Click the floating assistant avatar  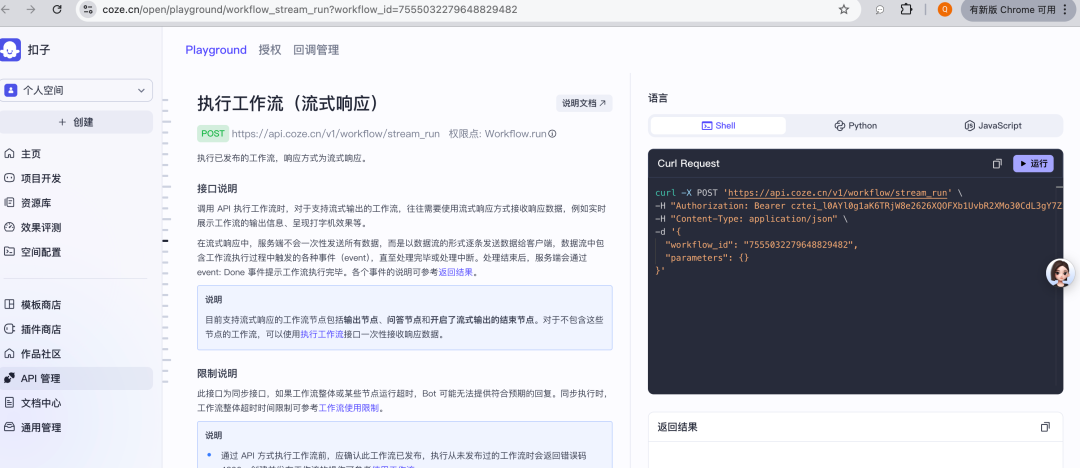1060,272
